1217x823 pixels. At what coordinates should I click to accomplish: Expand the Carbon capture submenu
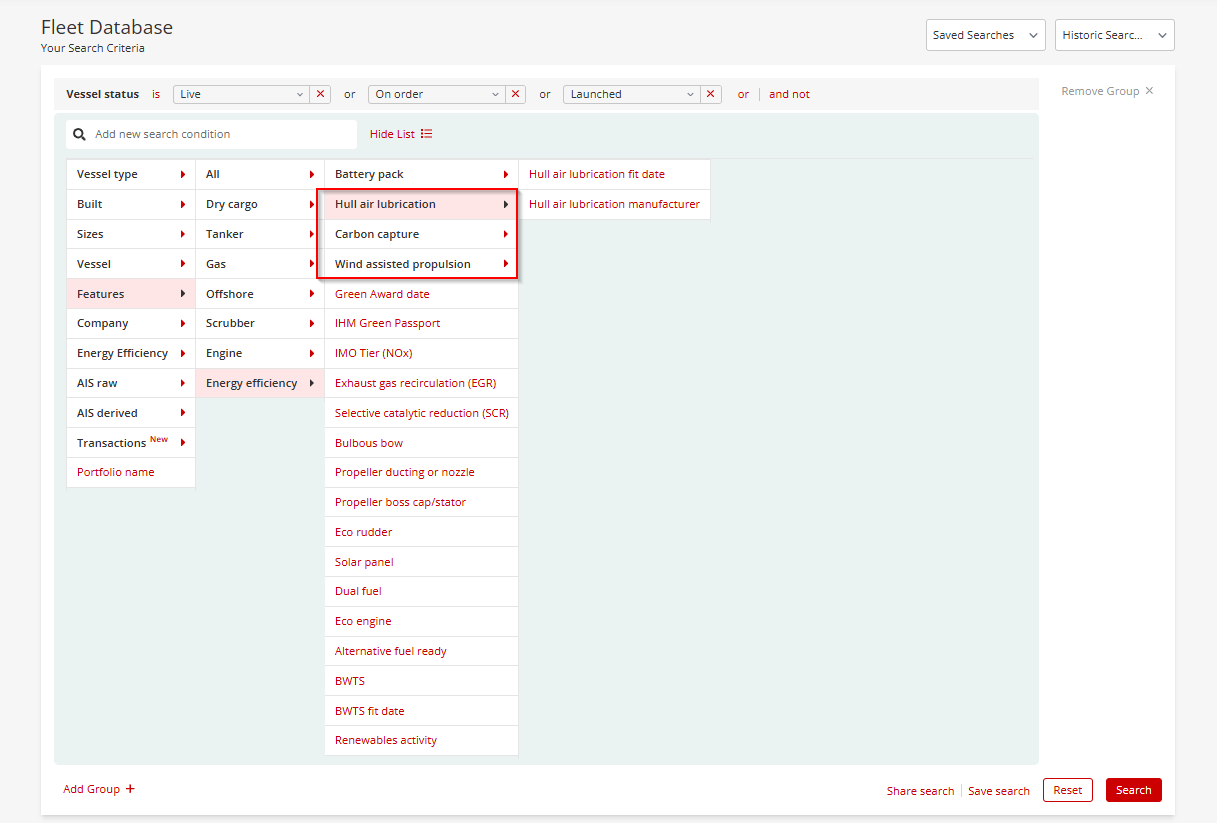[420, 234]
